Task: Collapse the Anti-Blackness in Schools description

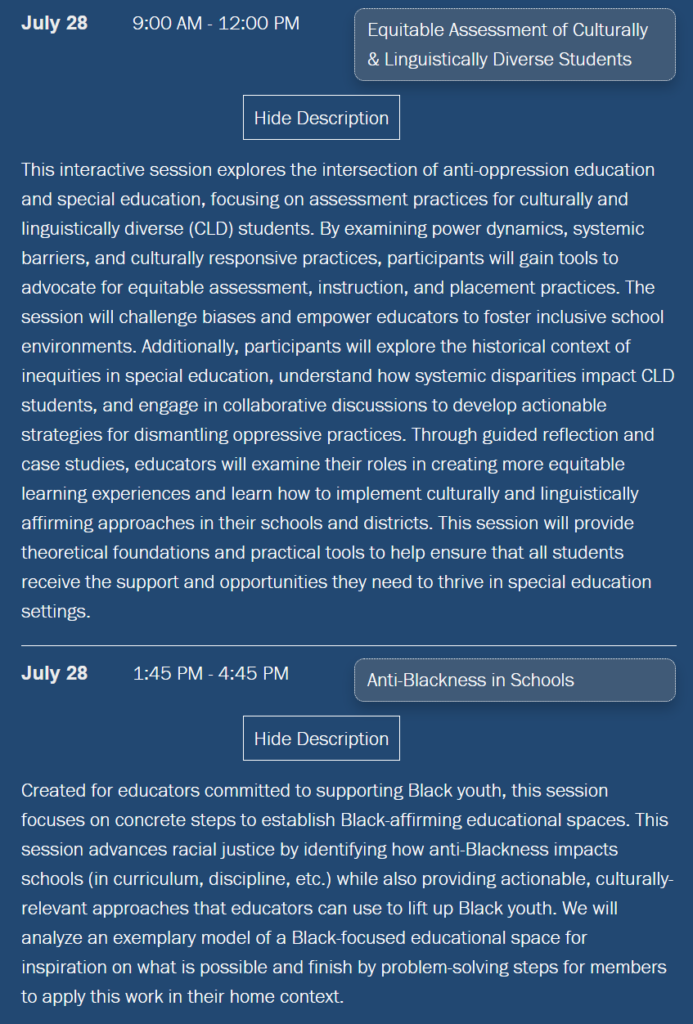Action: [x=321, y=739]
